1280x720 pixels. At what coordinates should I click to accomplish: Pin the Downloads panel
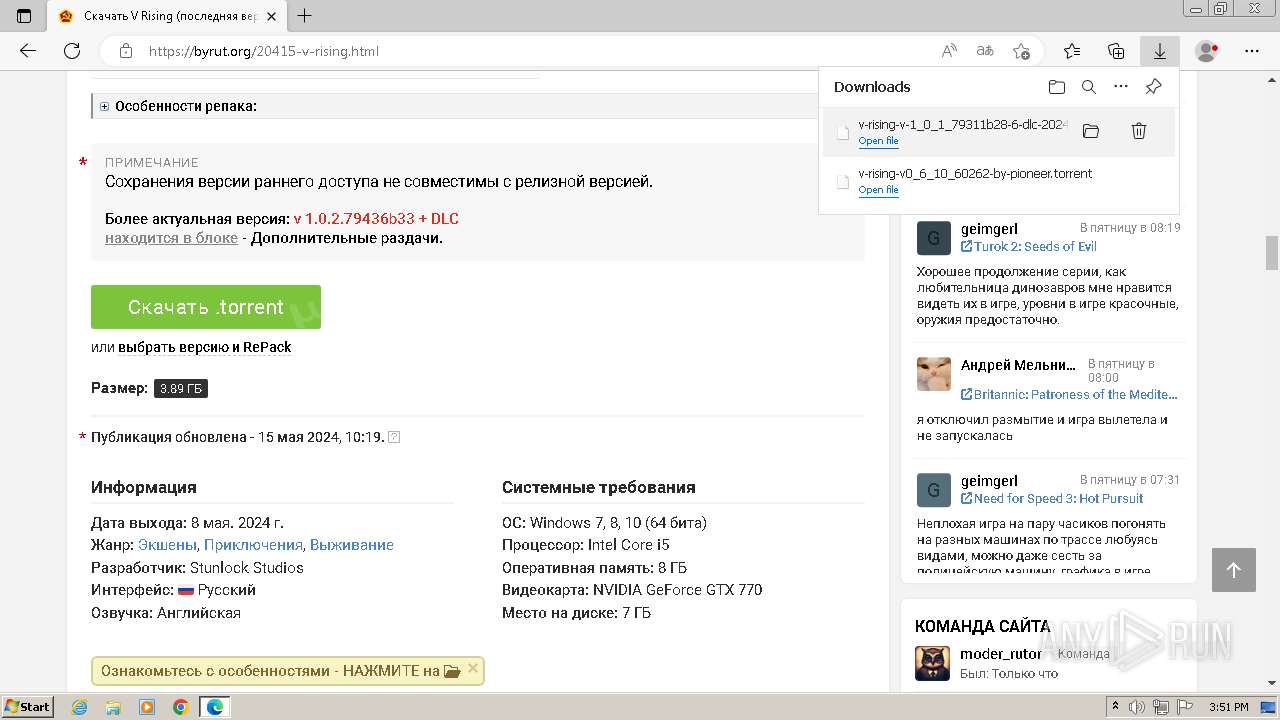point(1153,87)
